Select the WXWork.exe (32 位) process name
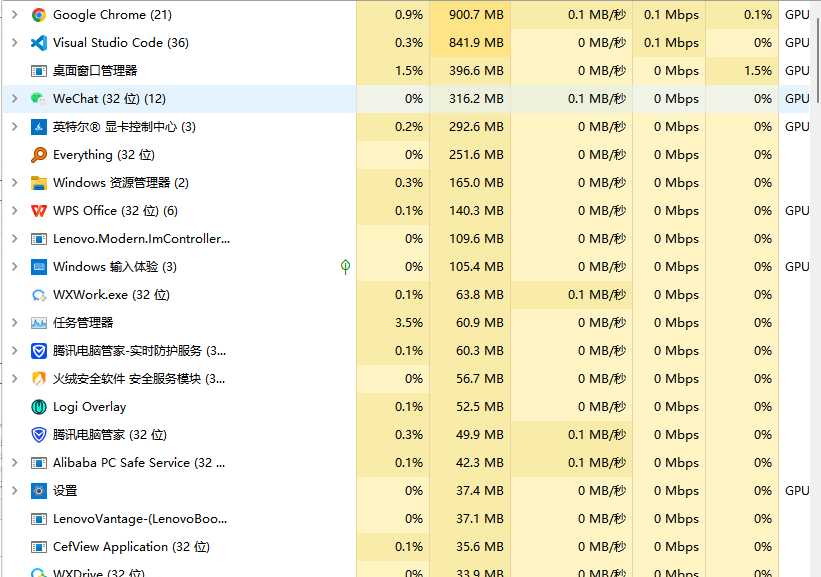 point(112,295)
